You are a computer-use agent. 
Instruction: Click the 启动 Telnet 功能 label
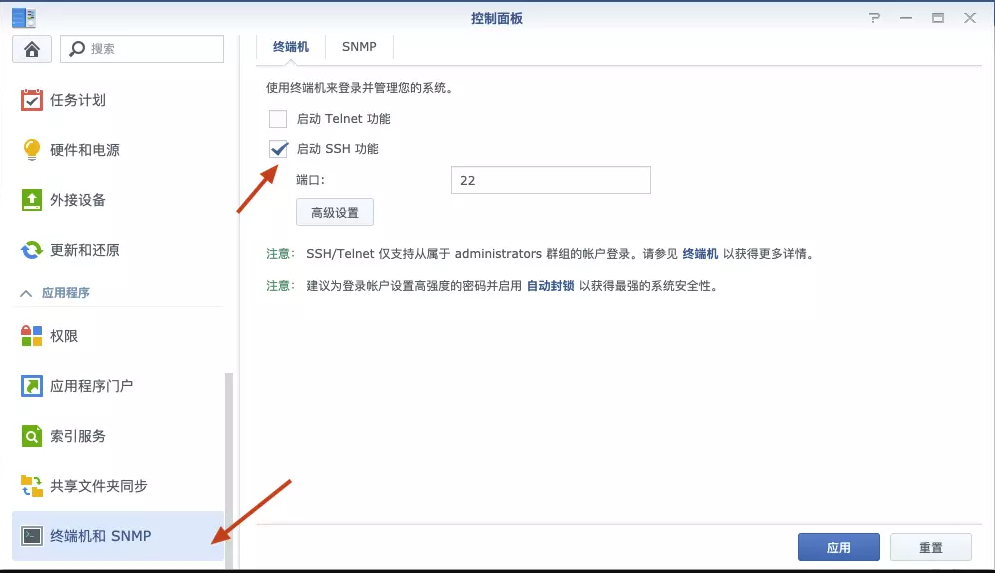click(x=343, y=119)
